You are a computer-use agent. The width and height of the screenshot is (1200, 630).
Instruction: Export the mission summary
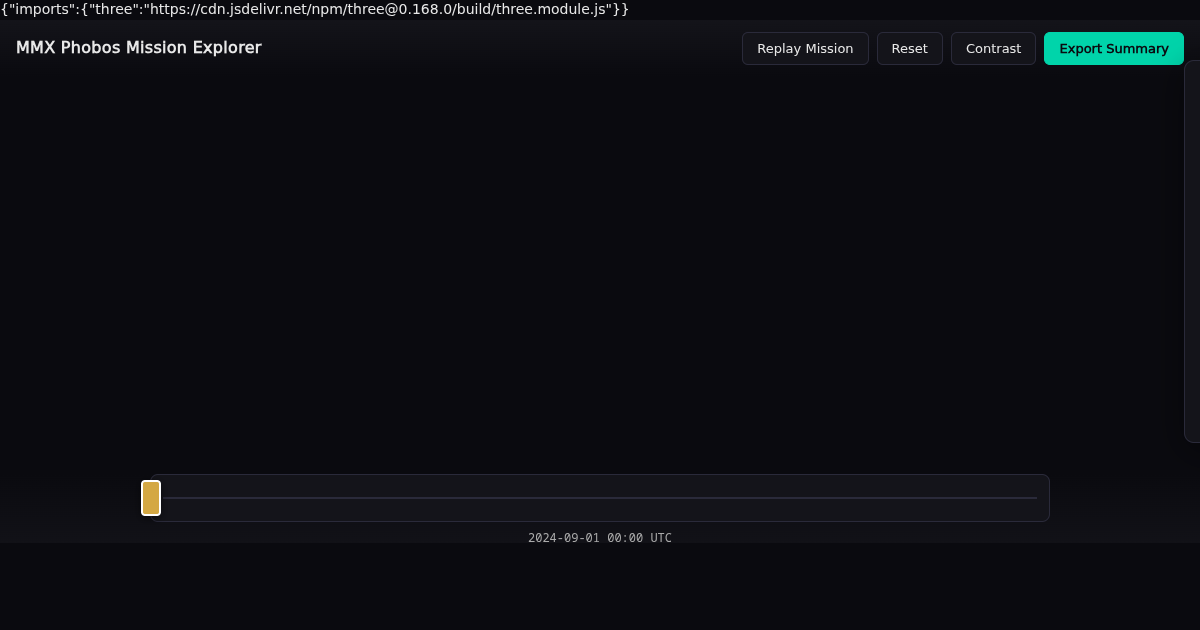point(1114,48)
